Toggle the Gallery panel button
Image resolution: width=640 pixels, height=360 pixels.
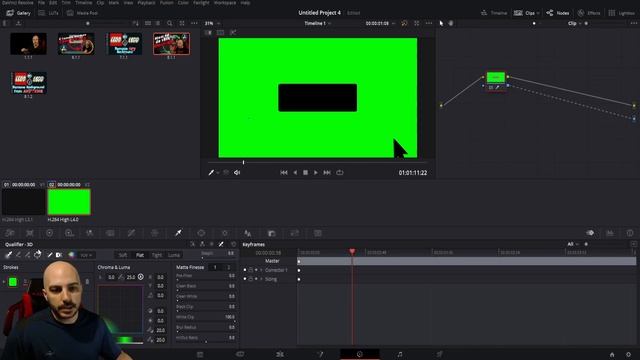pyautogui.click(x=19, y=13)
